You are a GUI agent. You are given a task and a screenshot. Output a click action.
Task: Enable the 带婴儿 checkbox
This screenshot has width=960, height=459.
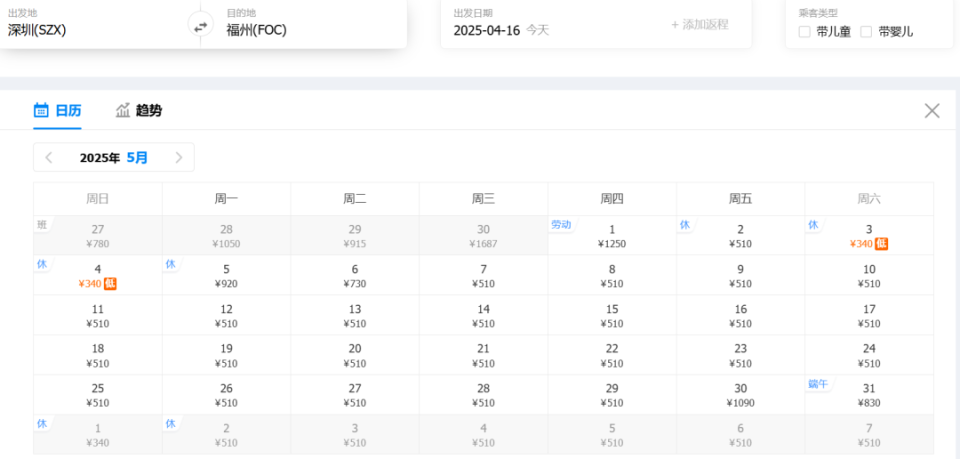click(866, 32)
